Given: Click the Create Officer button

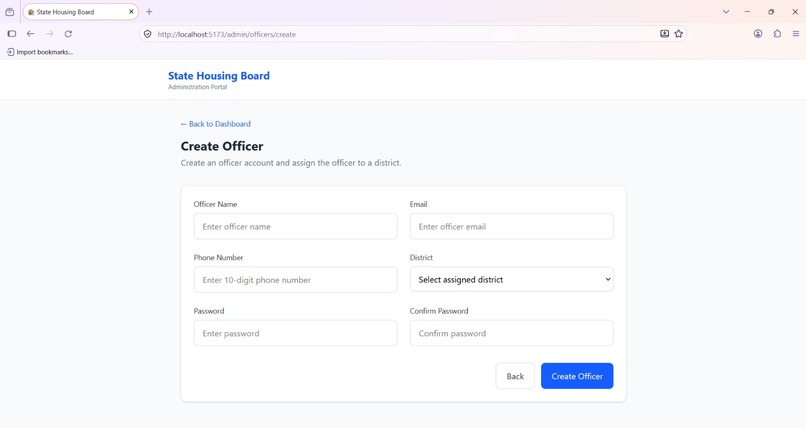Looking at the screenshot, I should [577, 376].
